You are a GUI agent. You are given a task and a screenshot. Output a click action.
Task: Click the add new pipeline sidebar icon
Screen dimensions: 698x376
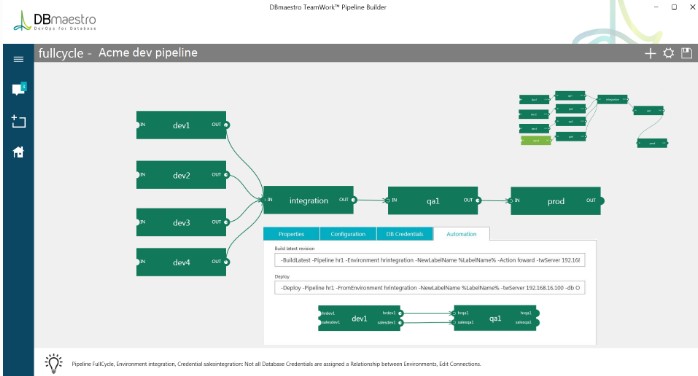18,121
